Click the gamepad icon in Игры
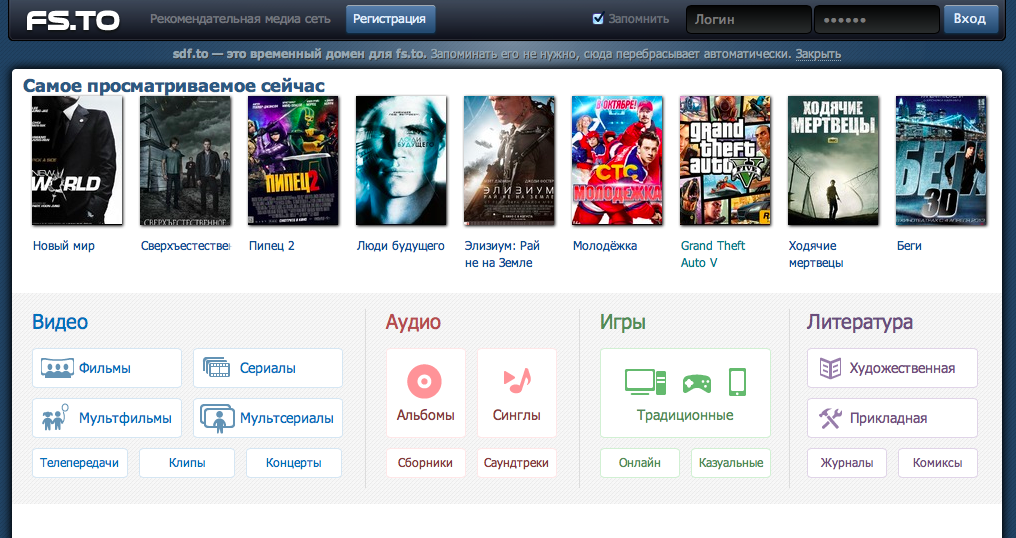The image size is (1016, 538). click(697, 384)
